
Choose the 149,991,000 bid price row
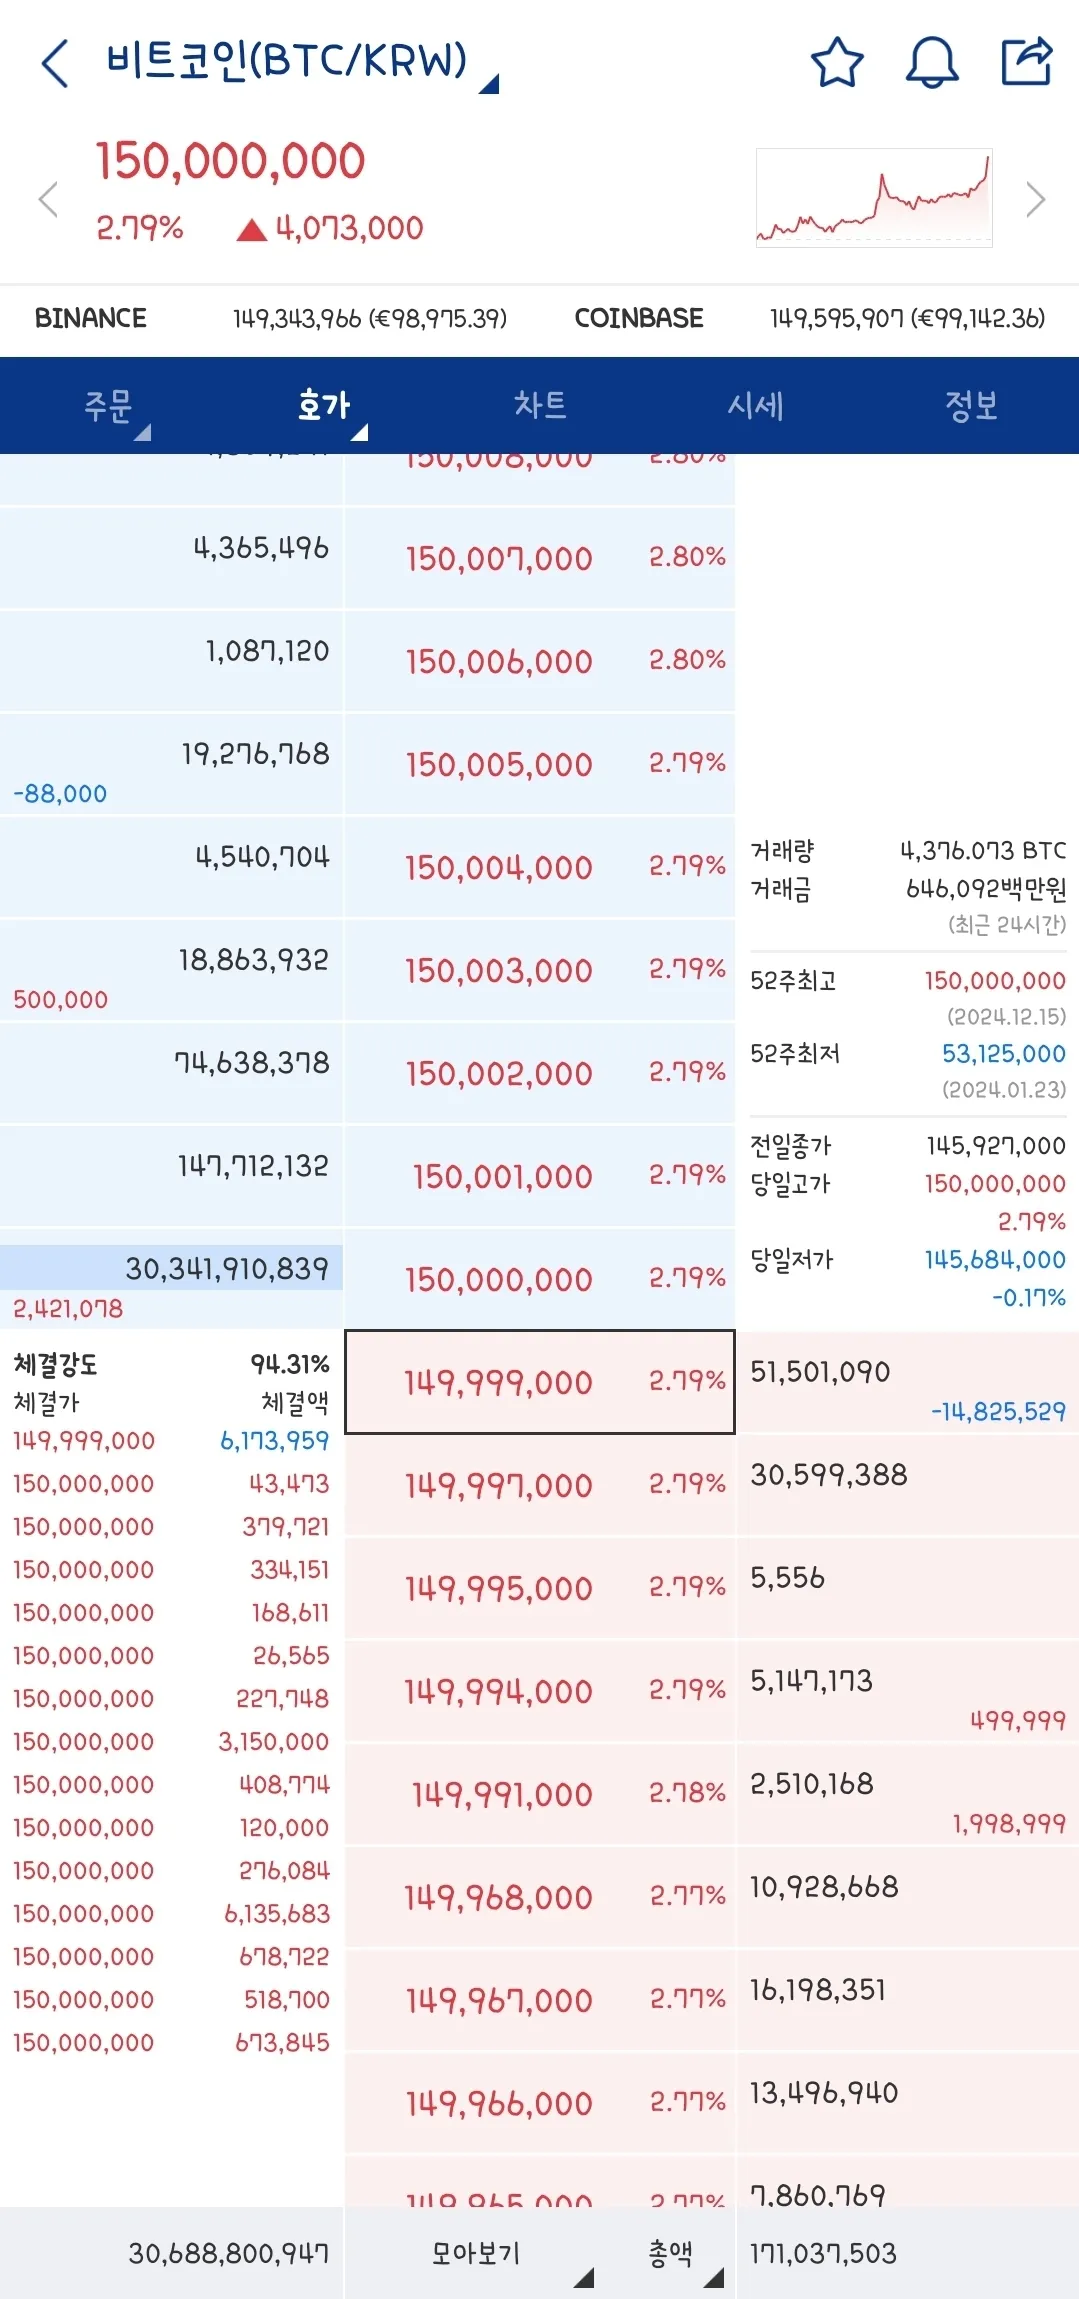pos(540,1794)
